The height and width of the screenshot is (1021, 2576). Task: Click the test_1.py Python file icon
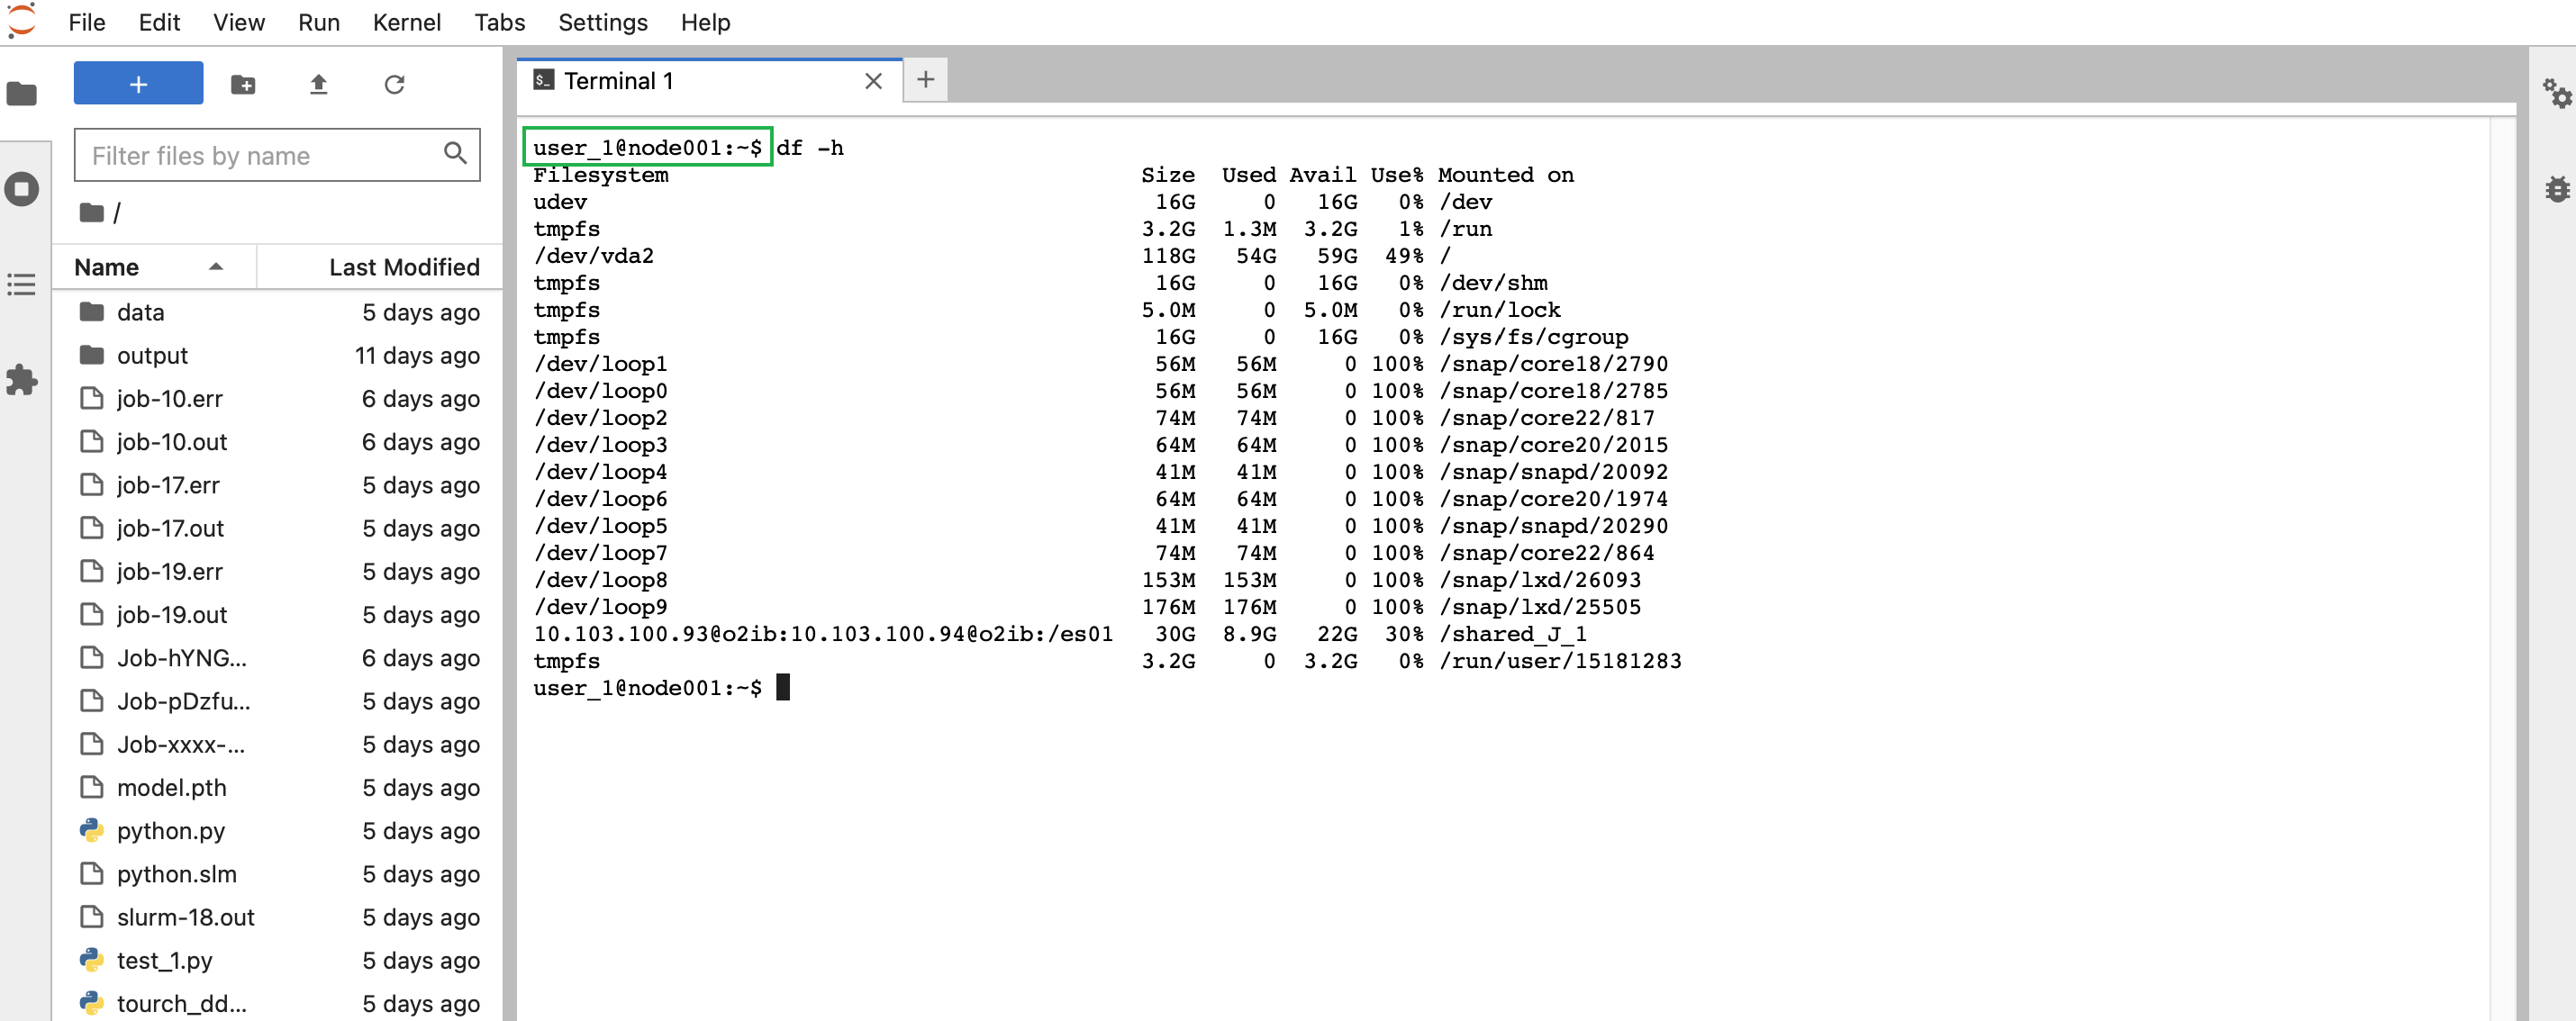pyautogui.click(x=92, y=960)
